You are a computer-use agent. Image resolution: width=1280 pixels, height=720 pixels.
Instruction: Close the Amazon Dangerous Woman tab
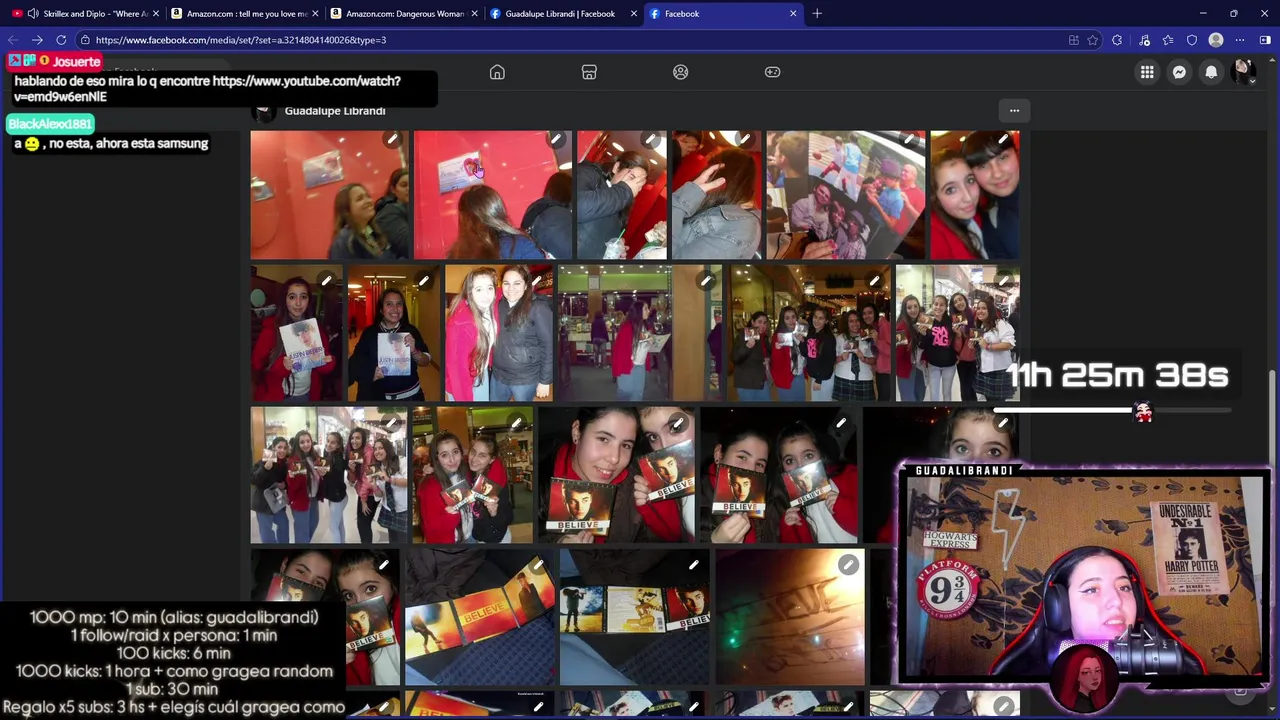coord(474,14)
